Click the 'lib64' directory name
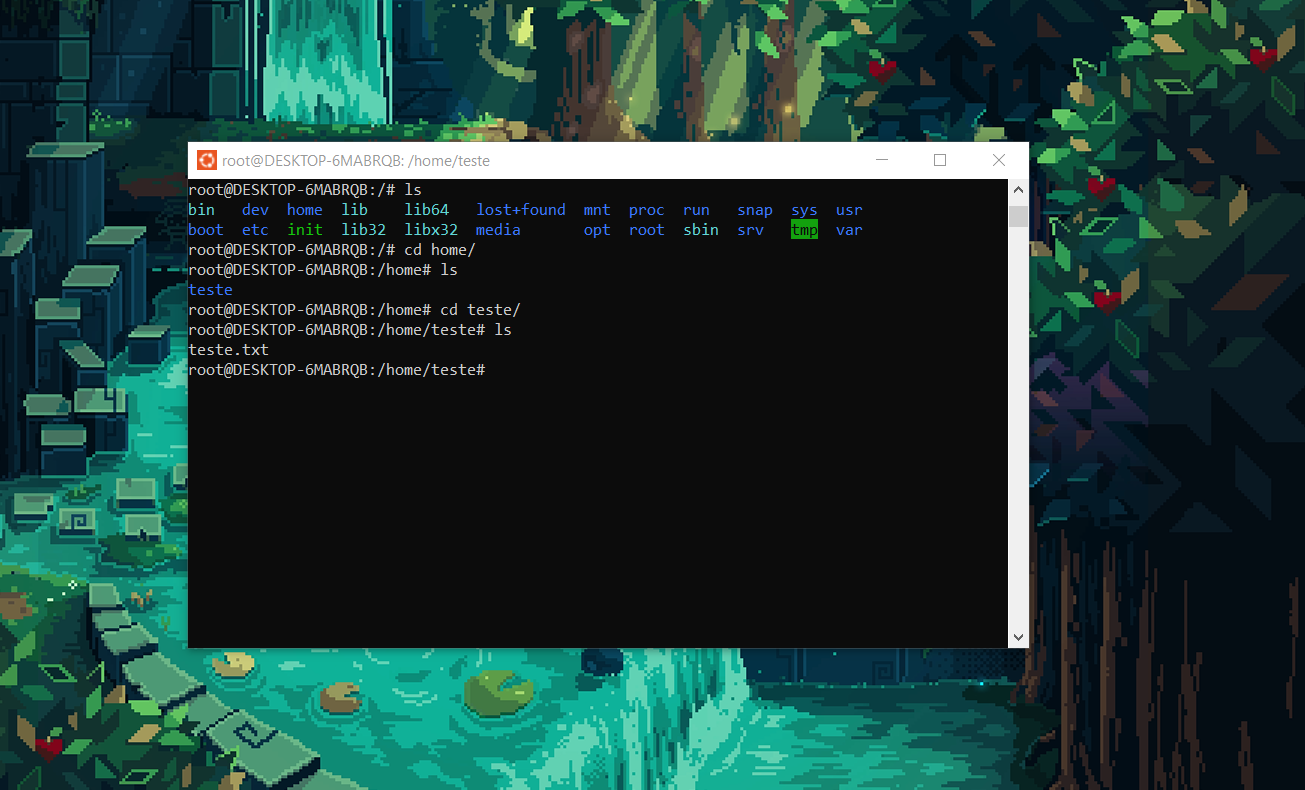Image resolution: width=1305 pixels, height=790 pixels. (427, 210)
